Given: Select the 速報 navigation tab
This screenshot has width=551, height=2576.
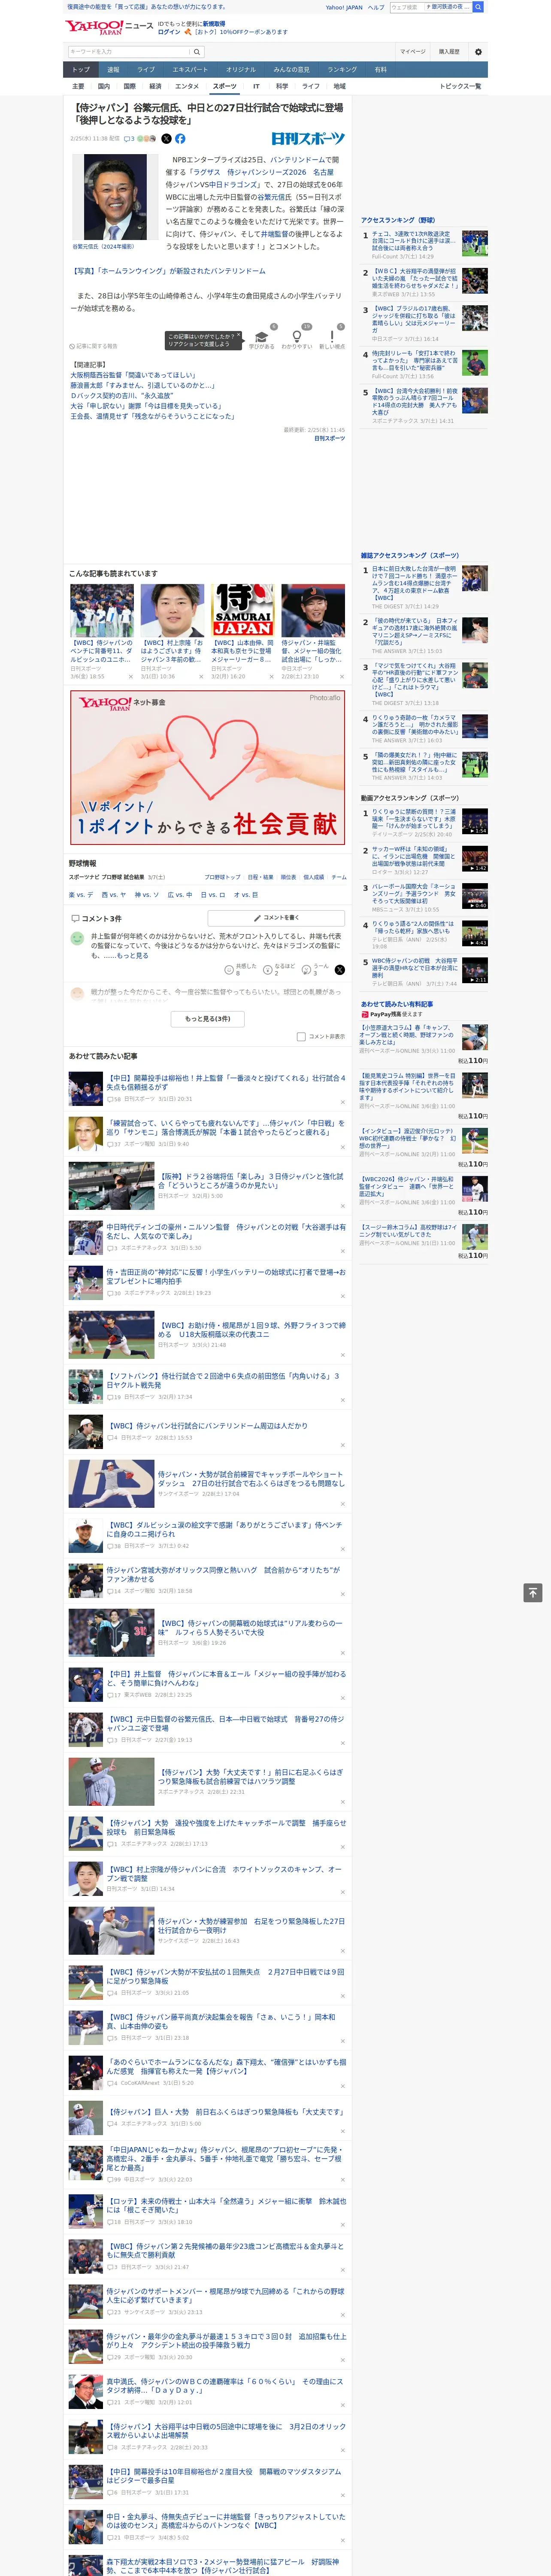Looking at the screenshot, I should [113, 70].
